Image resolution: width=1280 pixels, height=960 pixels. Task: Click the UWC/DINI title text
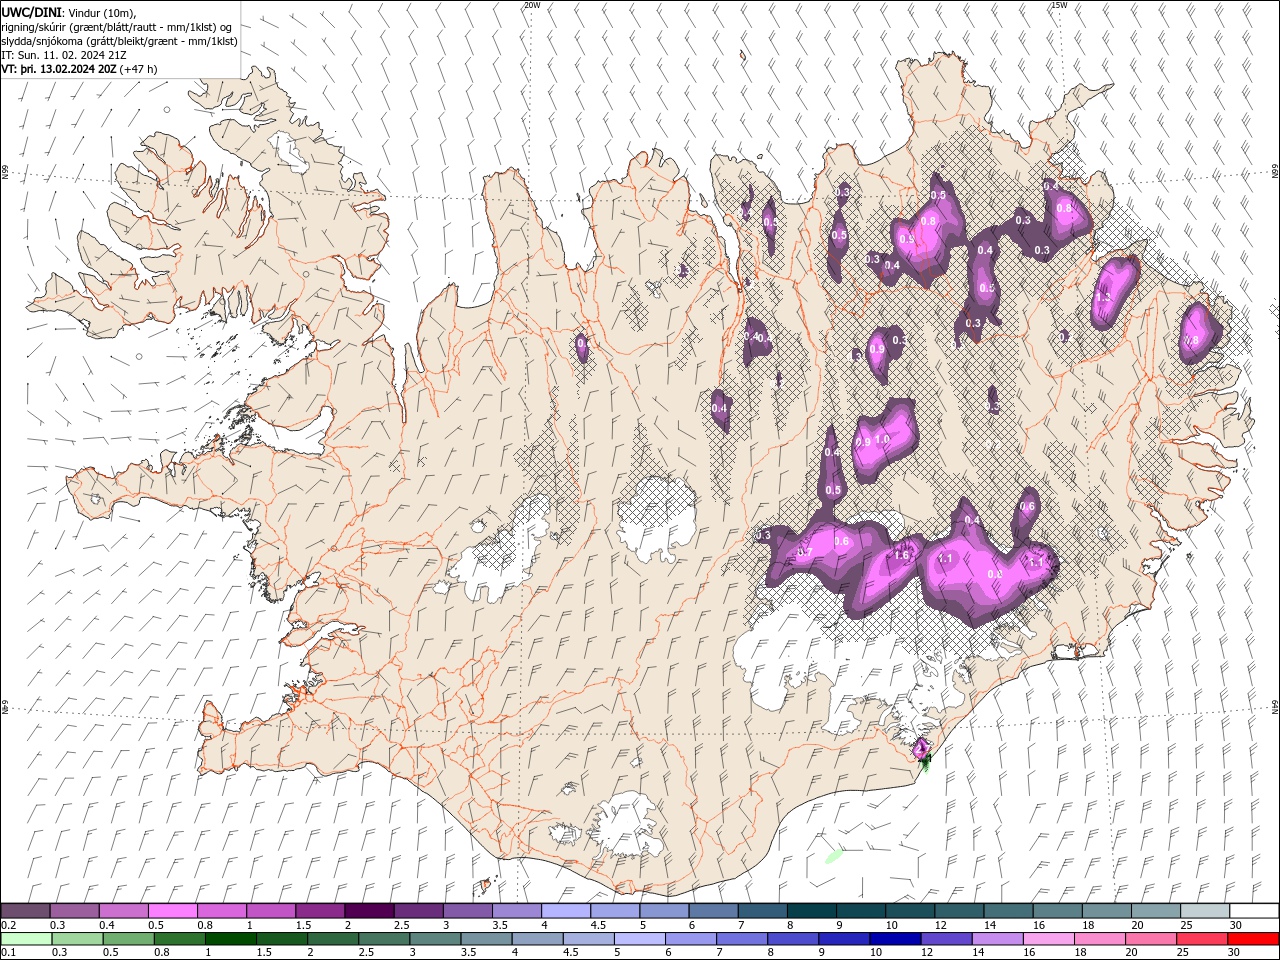(x=31, y=12)
